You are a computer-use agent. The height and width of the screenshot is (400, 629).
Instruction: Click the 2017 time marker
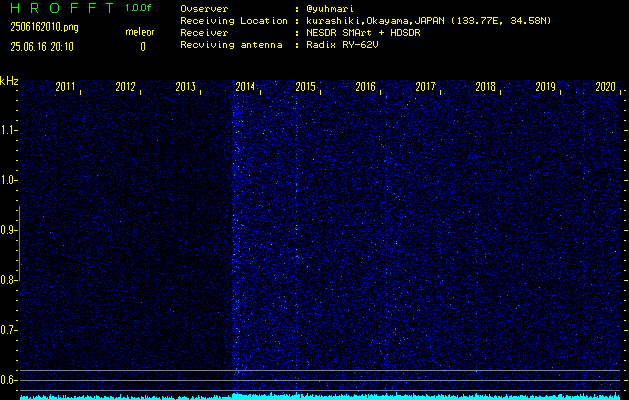[x=425, y=87]
